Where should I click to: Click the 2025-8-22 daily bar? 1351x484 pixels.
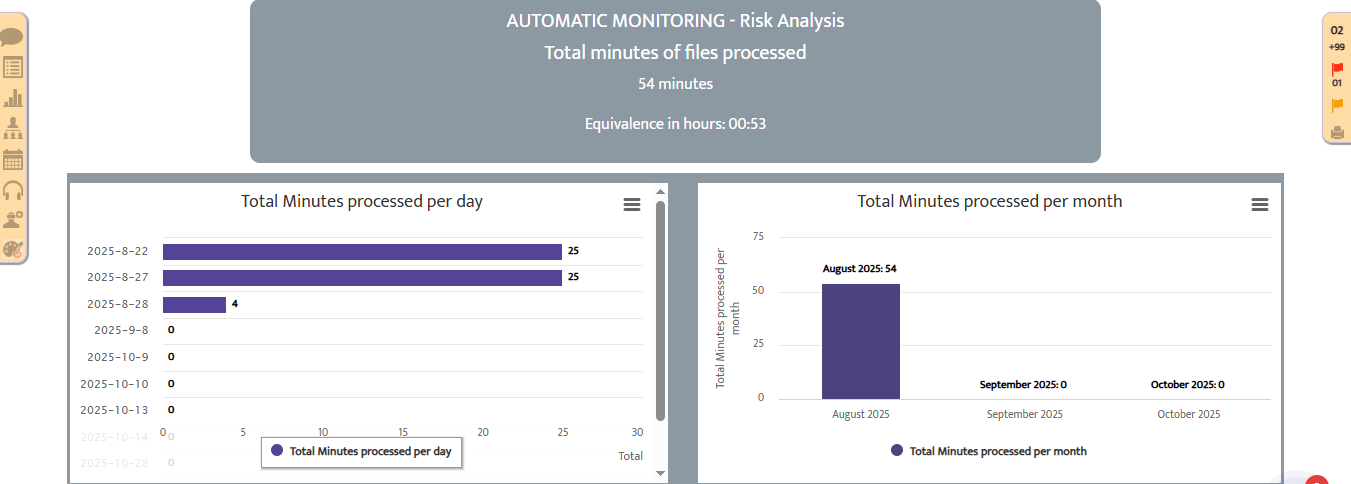pos(362,252)
